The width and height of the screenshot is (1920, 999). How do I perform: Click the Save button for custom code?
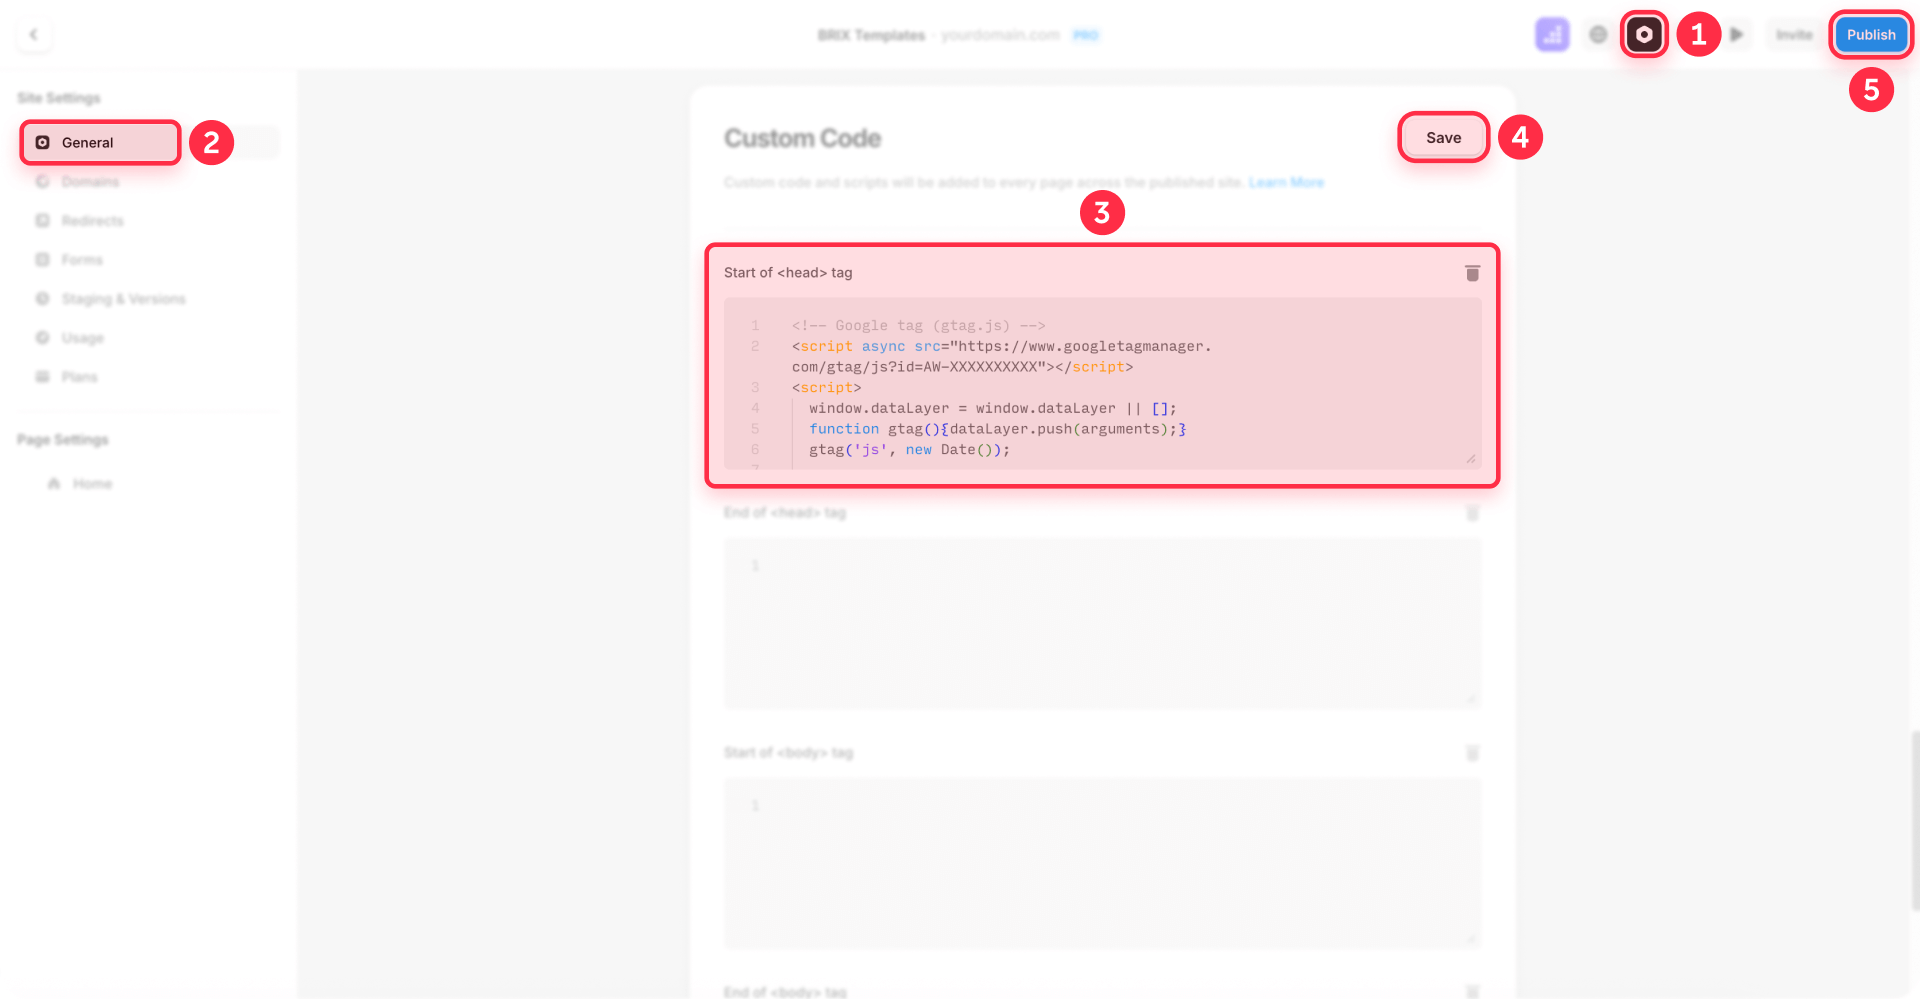click(x=1443, y=137)
